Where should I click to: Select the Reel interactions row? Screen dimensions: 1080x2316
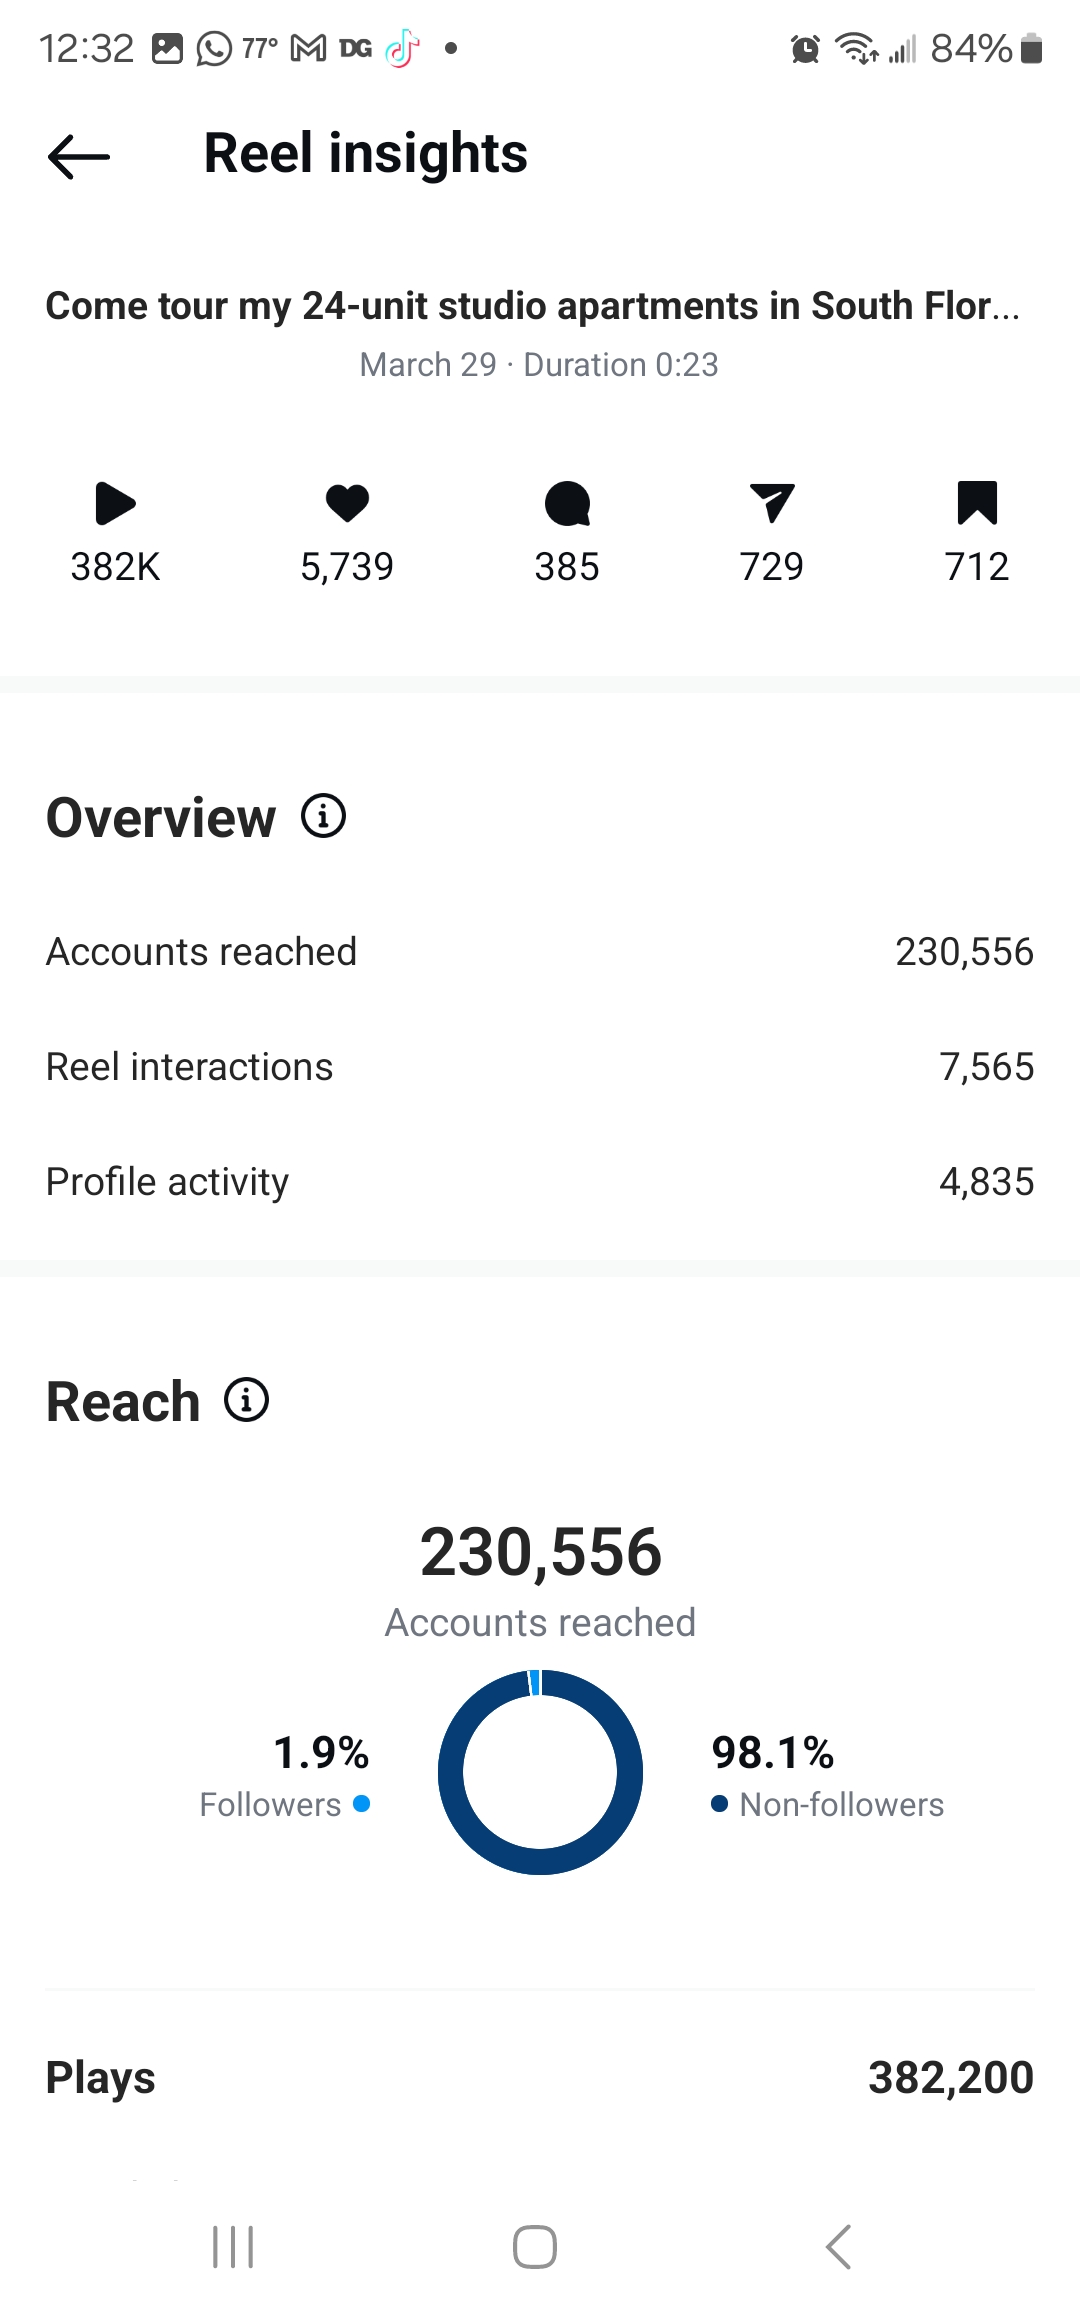pyautogui.click(x=540, y=1067)
